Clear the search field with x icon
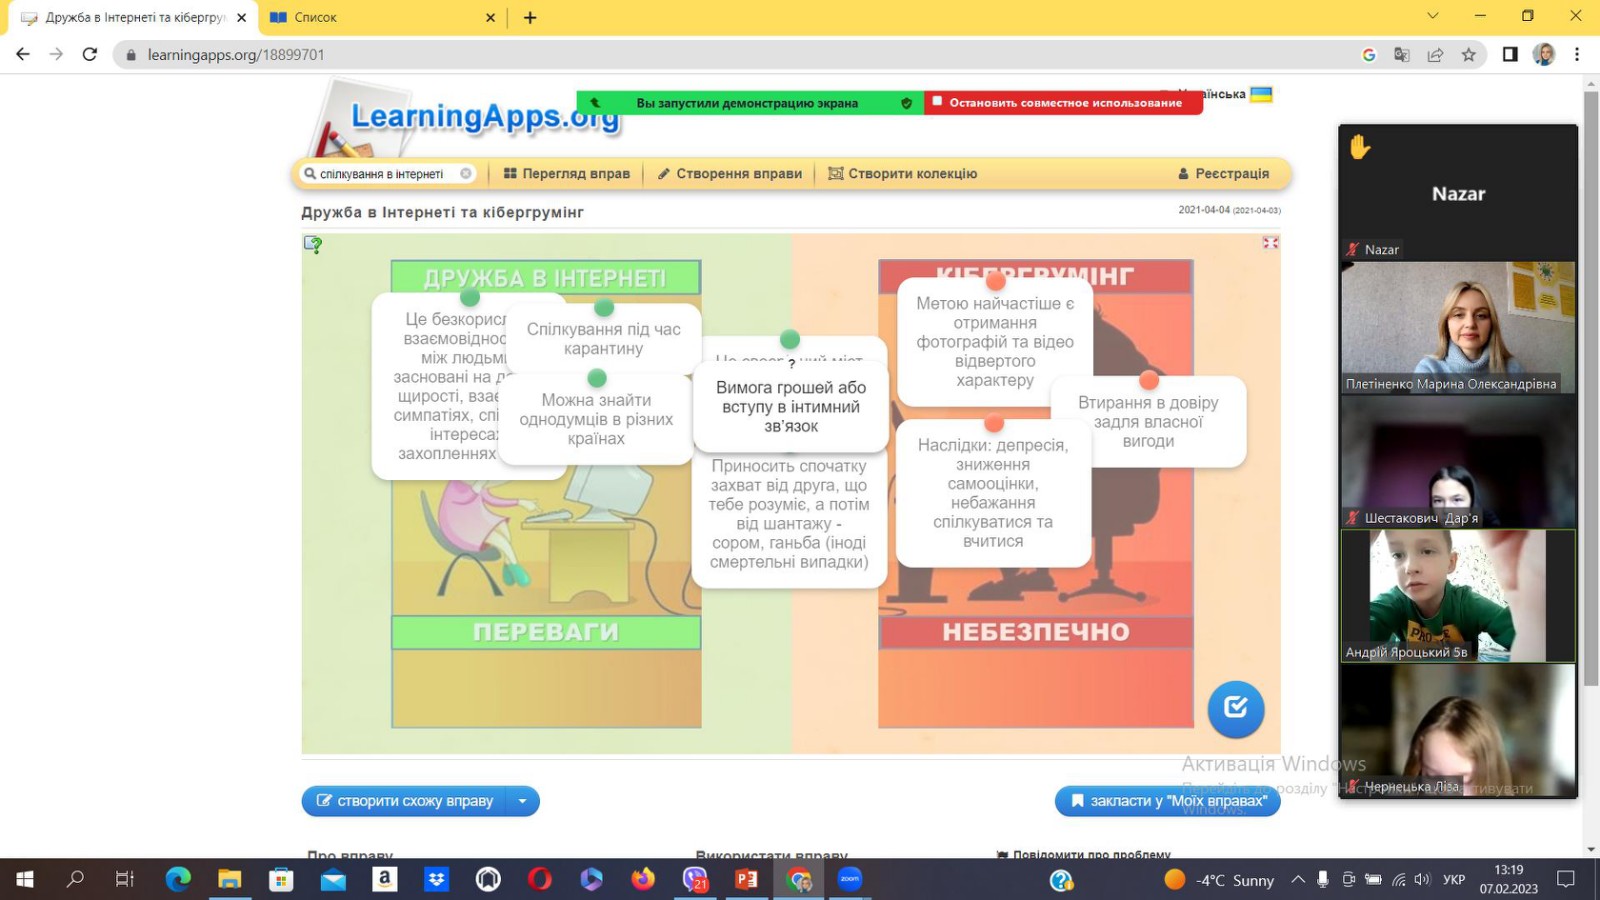This screenshot has width=1600, height=900. [466, 173]
